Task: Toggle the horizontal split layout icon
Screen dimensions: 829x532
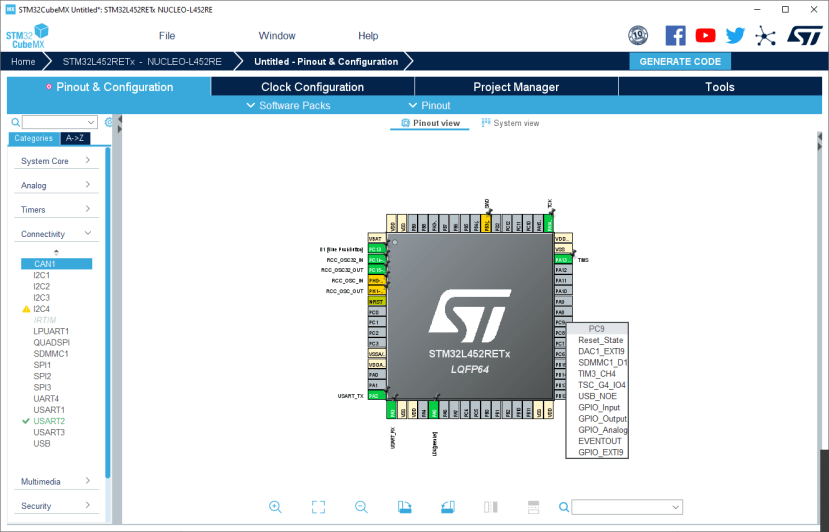Action: tap(533, 507)
